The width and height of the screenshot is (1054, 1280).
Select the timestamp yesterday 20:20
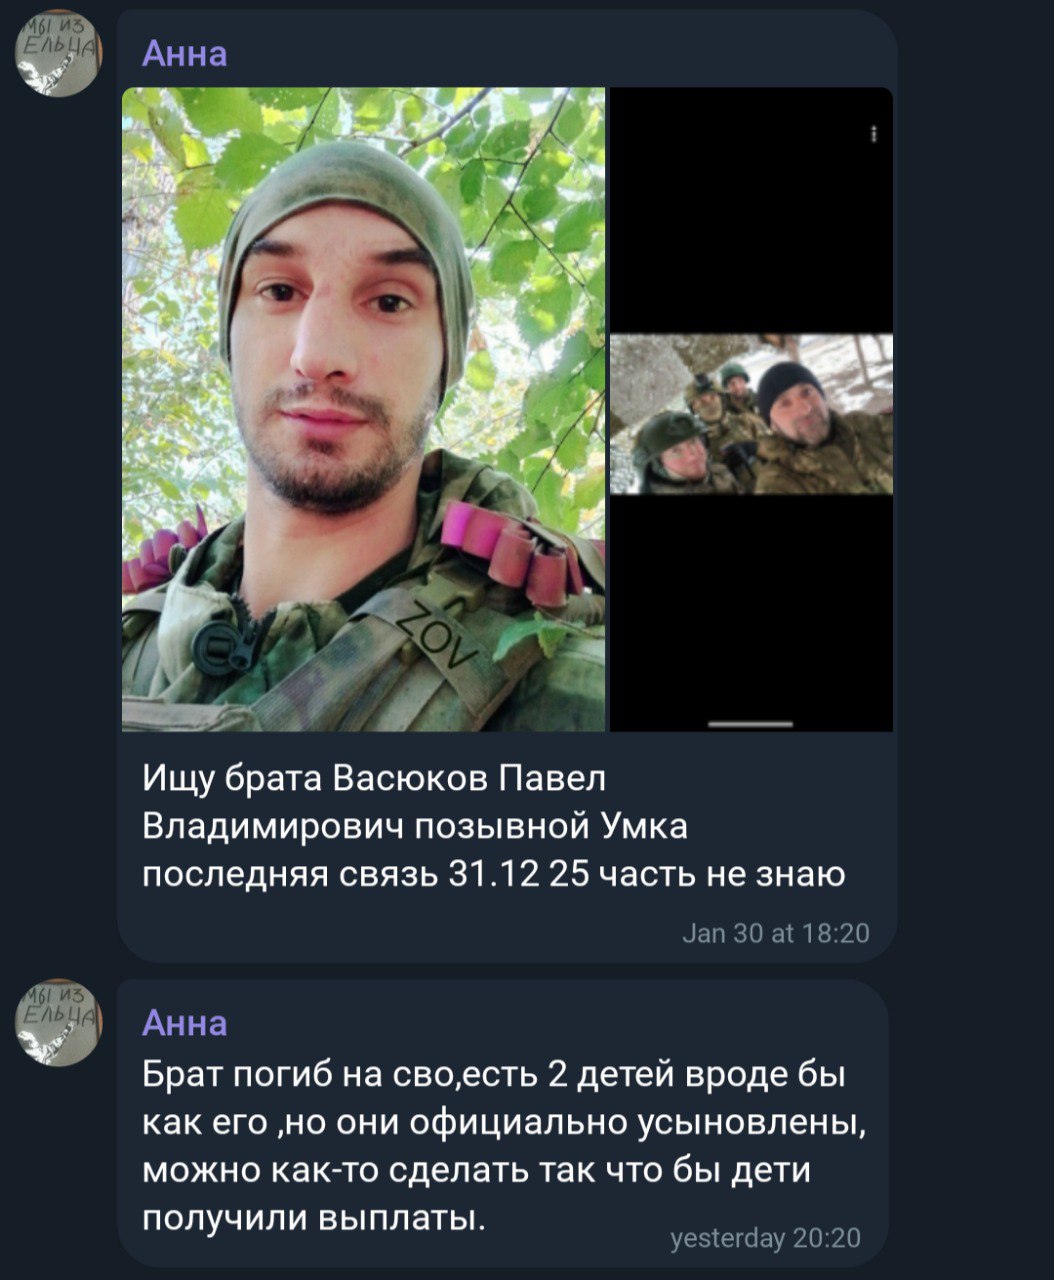tap(765, 1238)
